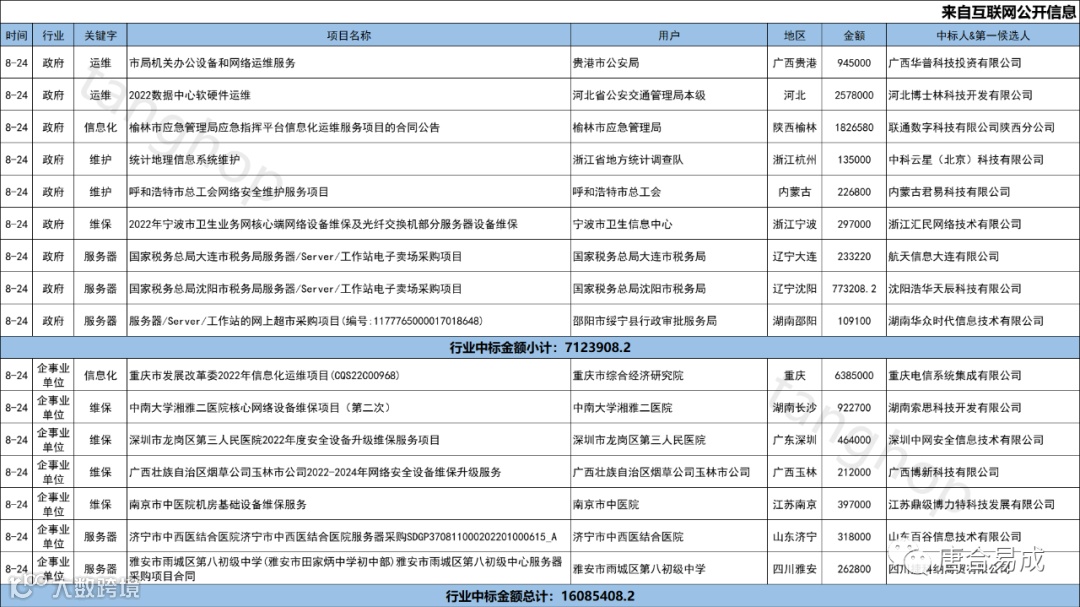Select the 济宁市中西医结合医院 server project cell
The width and height of the screenshot is (1080, 607).
[349, 537]
